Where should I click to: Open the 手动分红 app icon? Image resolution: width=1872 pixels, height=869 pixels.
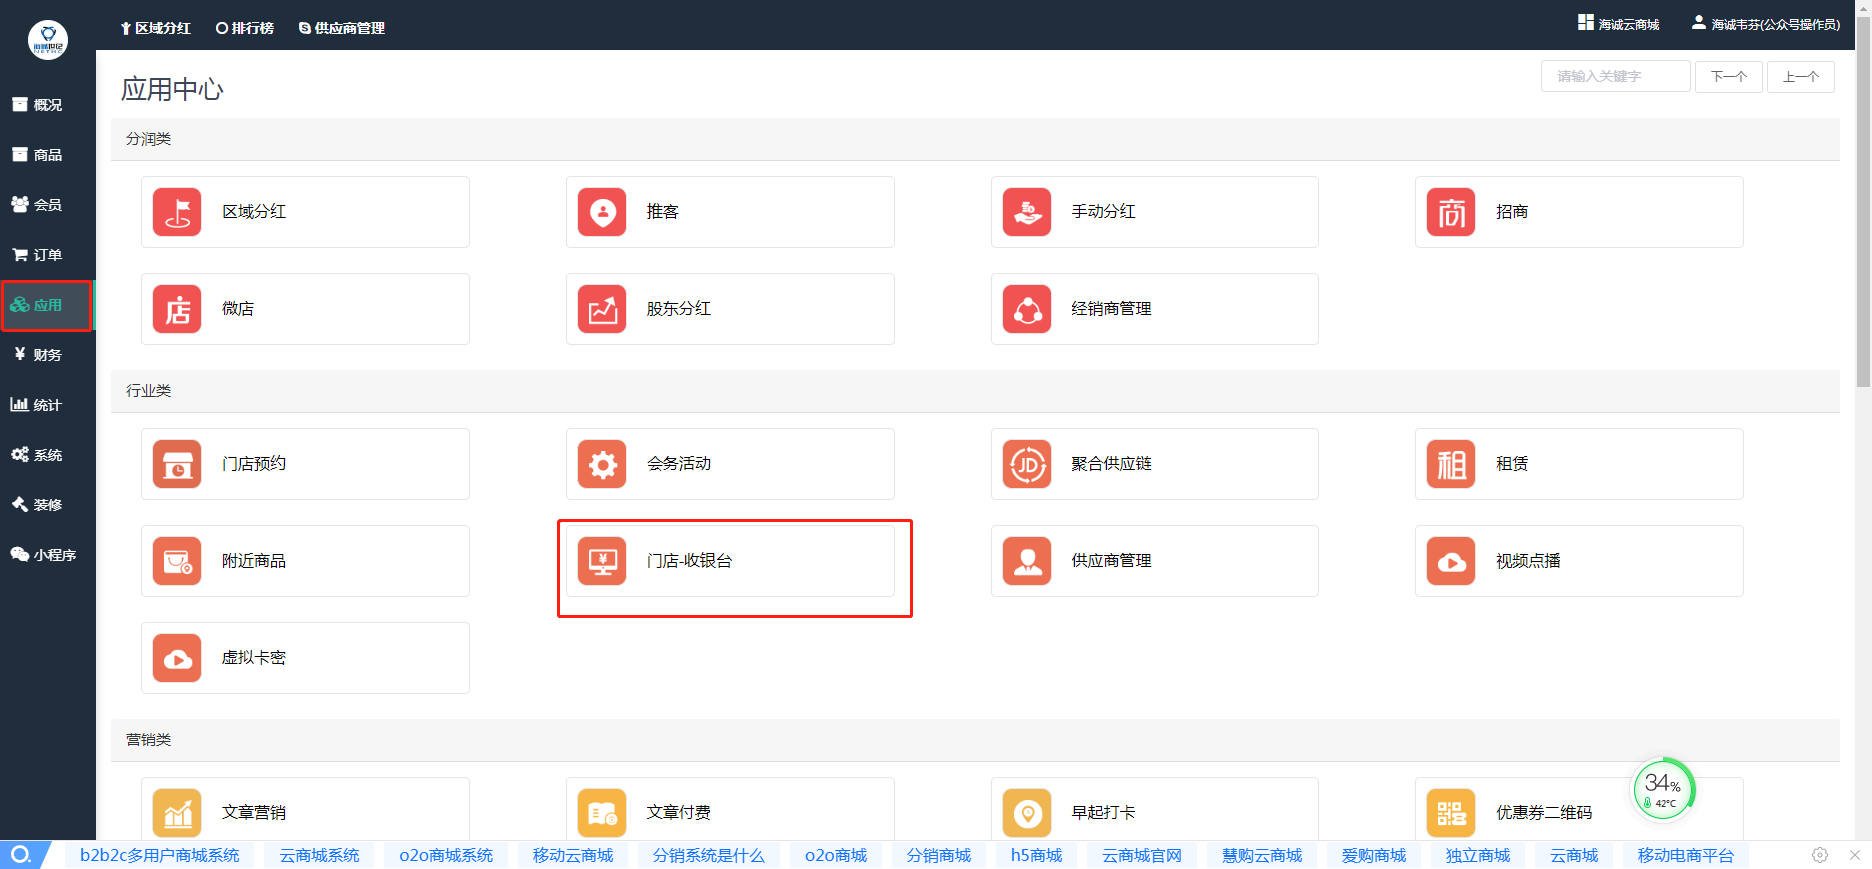[1027, 212]
